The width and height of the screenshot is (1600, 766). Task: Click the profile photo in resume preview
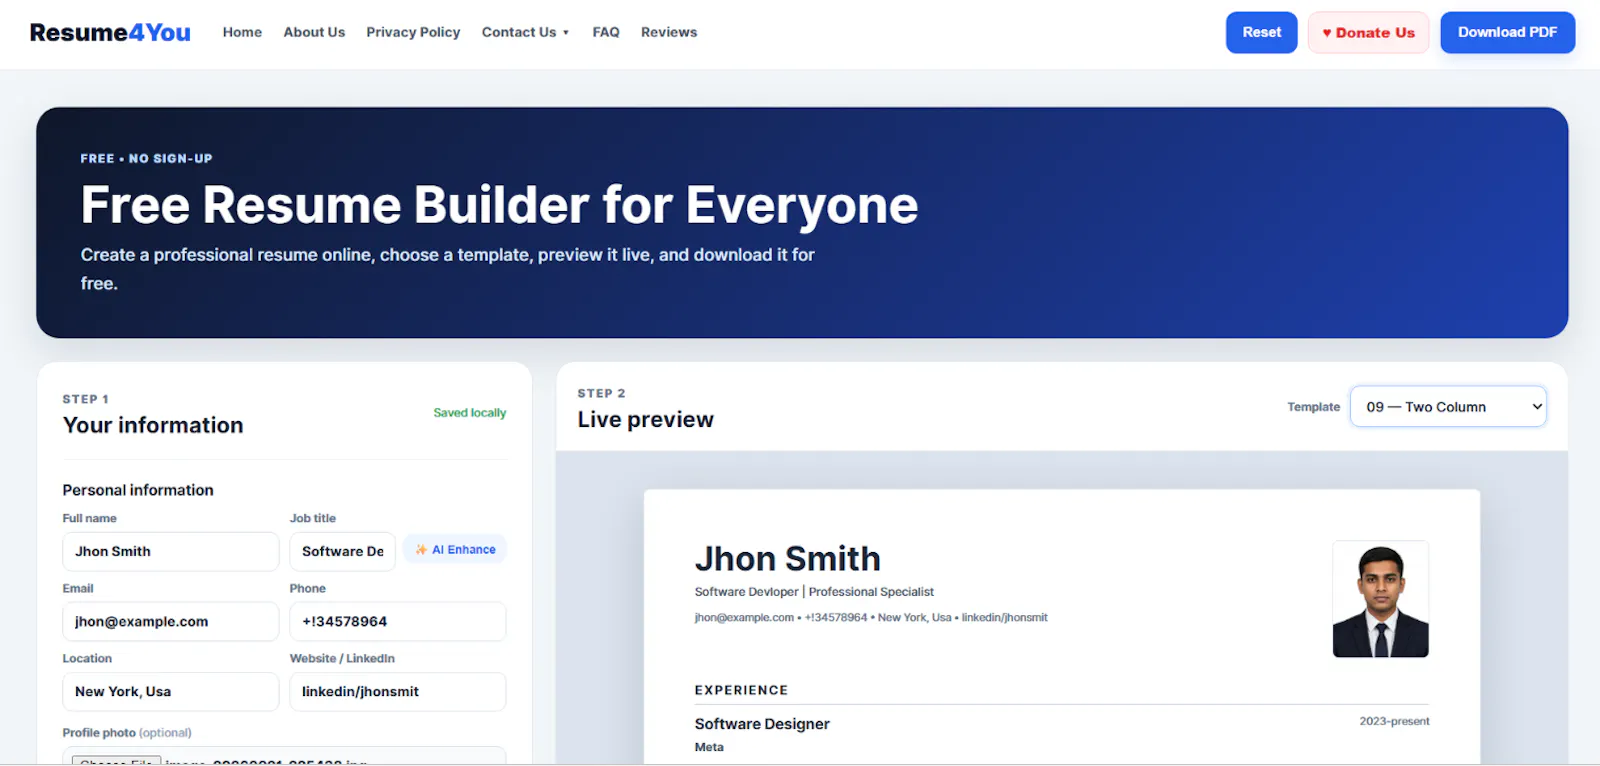[x=1381, y=599]
